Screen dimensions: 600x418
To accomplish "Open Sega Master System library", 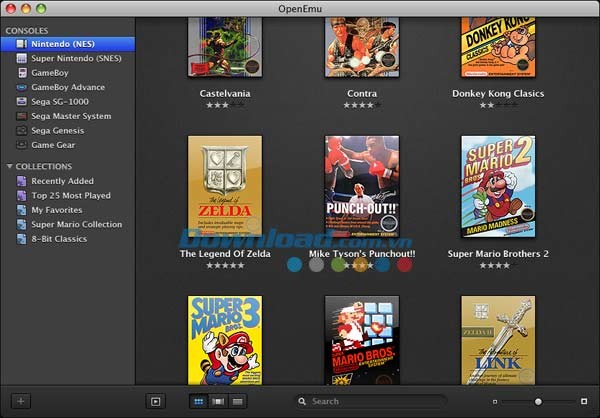I will pos(68,116).
